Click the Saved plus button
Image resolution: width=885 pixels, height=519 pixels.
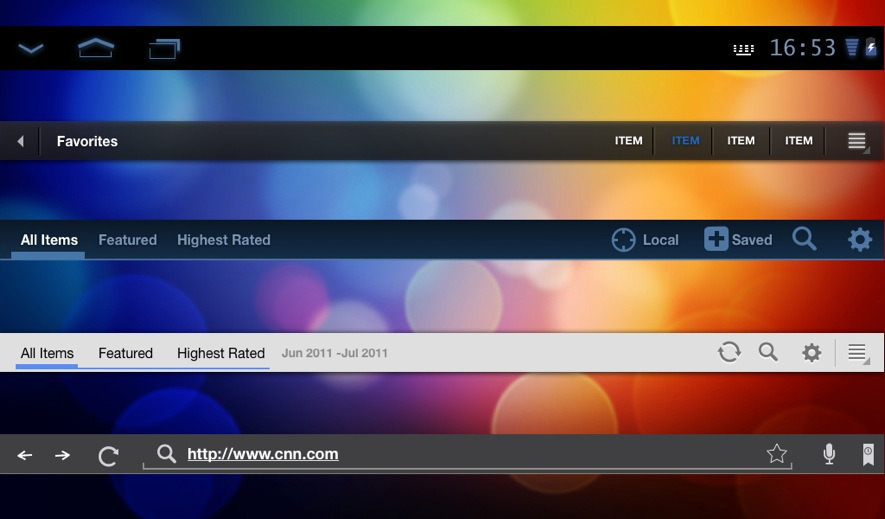point(716,239)
